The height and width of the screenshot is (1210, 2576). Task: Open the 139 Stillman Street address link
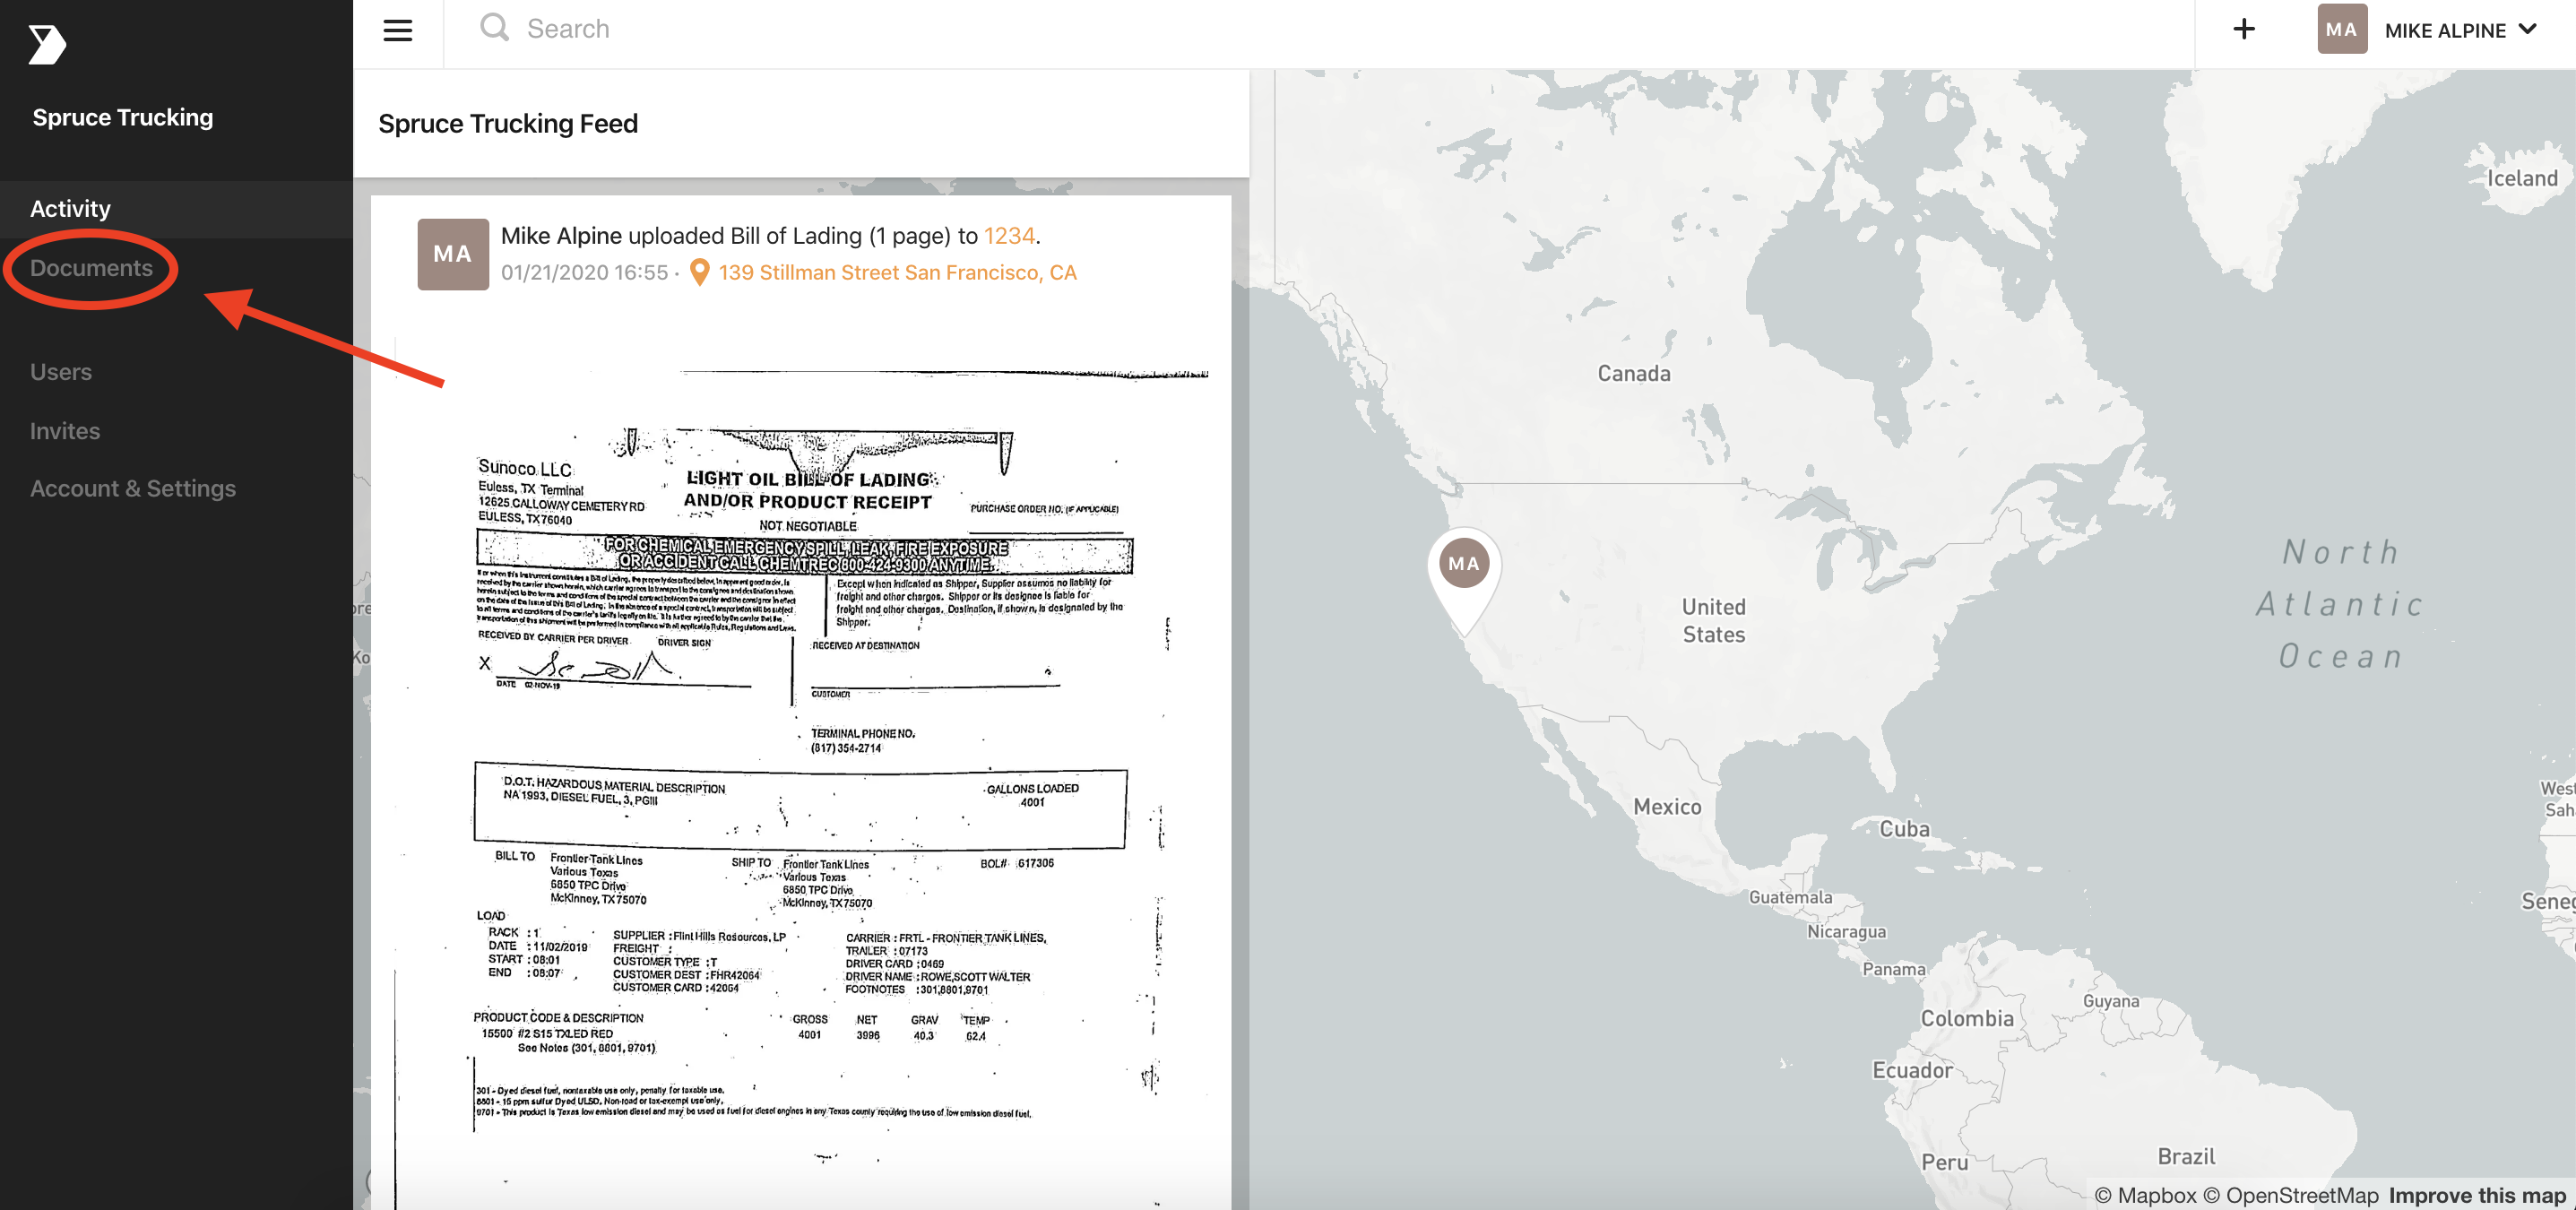coord(897,272)
